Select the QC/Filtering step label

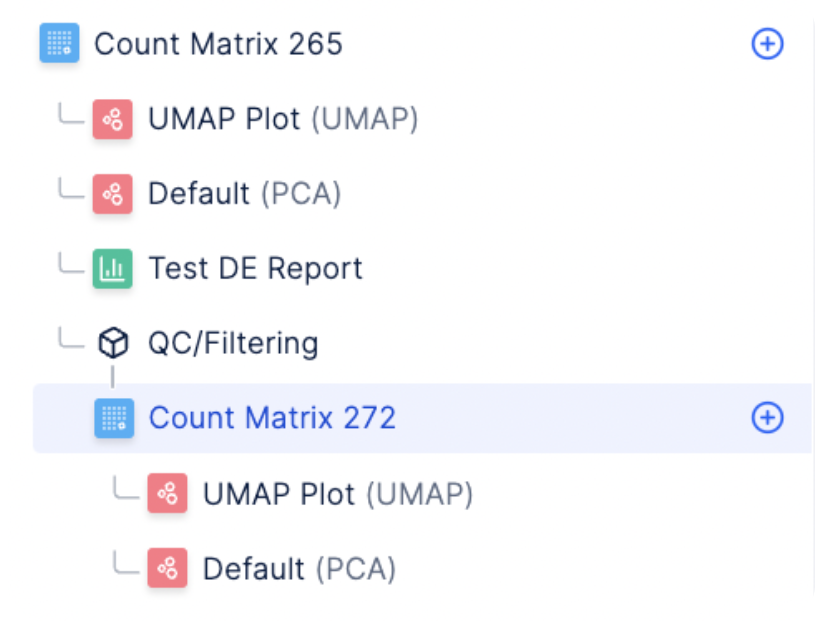point(233,344)
